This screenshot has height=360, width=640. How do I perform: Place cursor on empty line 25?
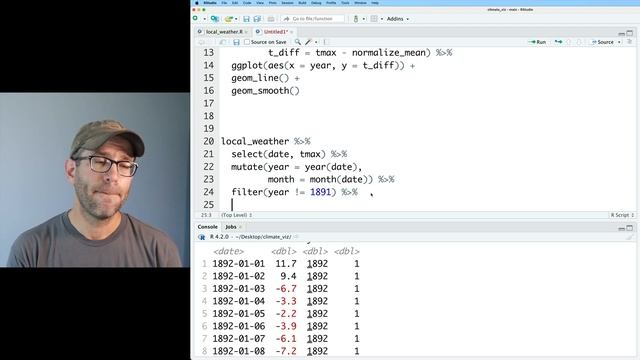tap(428, 204)
